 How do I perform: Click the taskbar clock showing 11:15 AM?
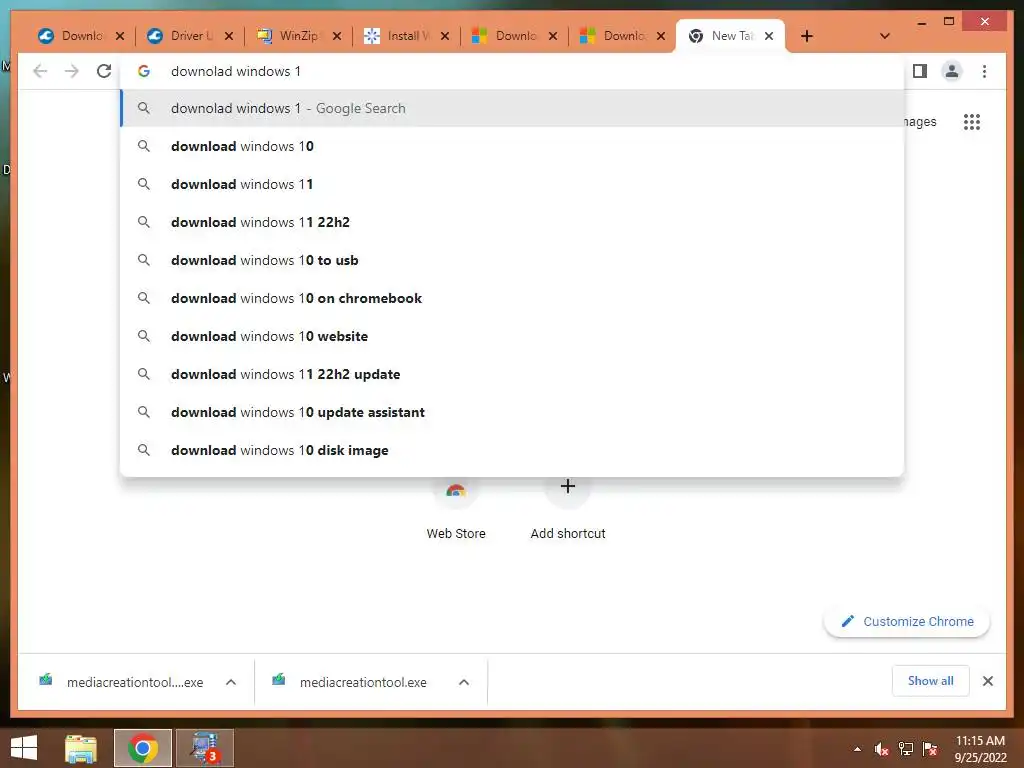(980, 748)
